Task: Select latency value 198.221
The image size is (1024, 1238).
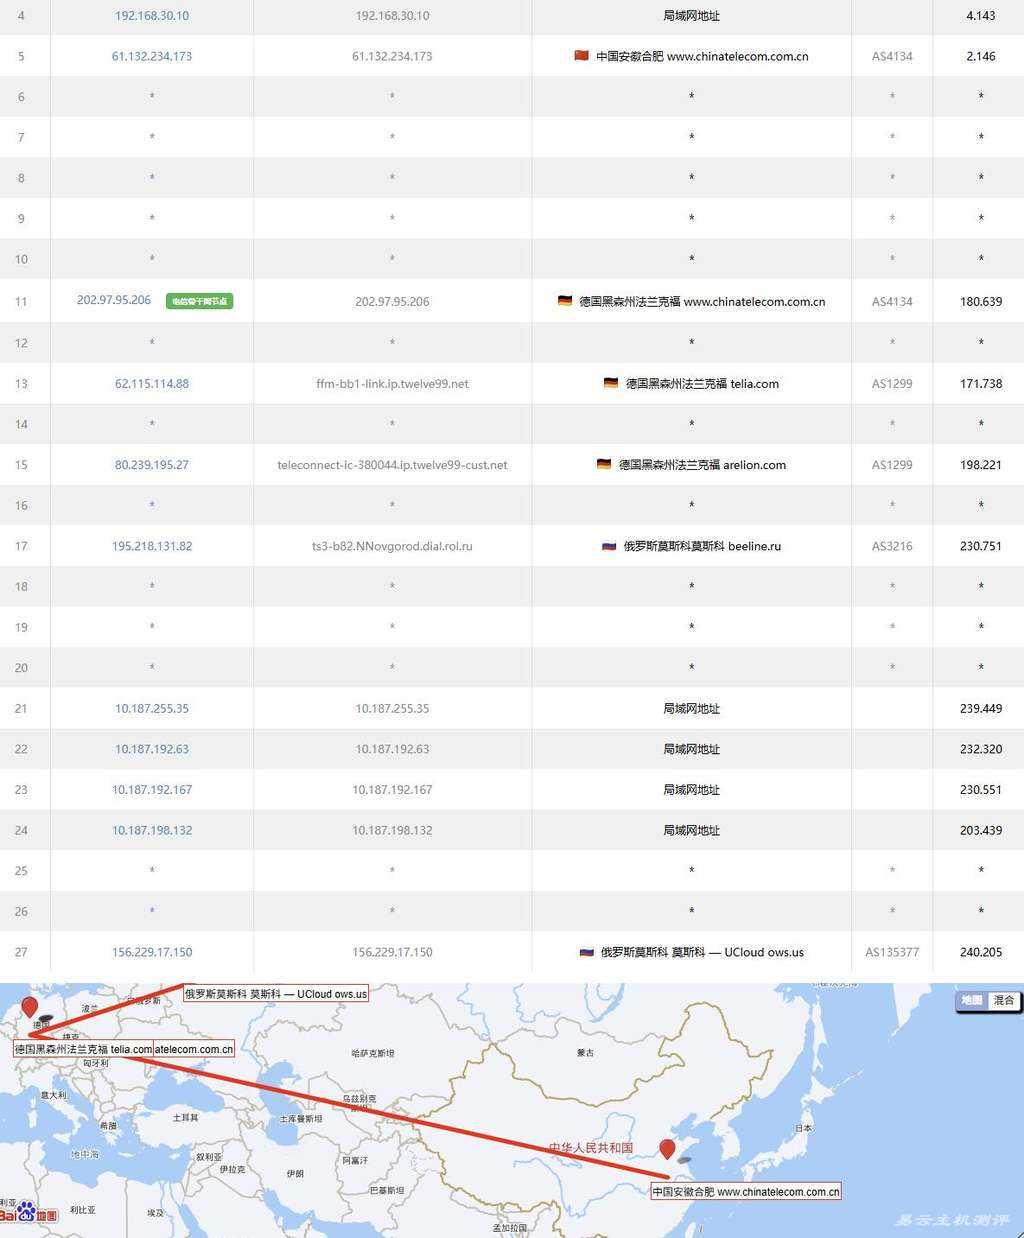Action: (x=981, y=465)
